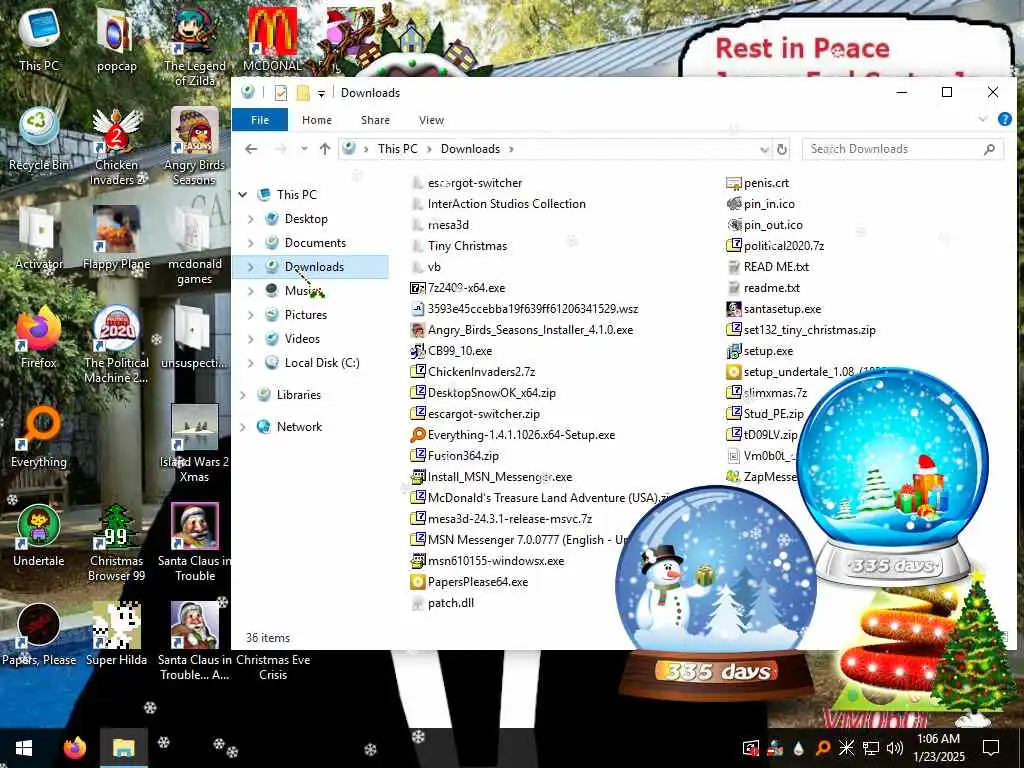Select Pictures in the navigation pane
Viewport: 1024px width, 768px height.
point(306,315)
